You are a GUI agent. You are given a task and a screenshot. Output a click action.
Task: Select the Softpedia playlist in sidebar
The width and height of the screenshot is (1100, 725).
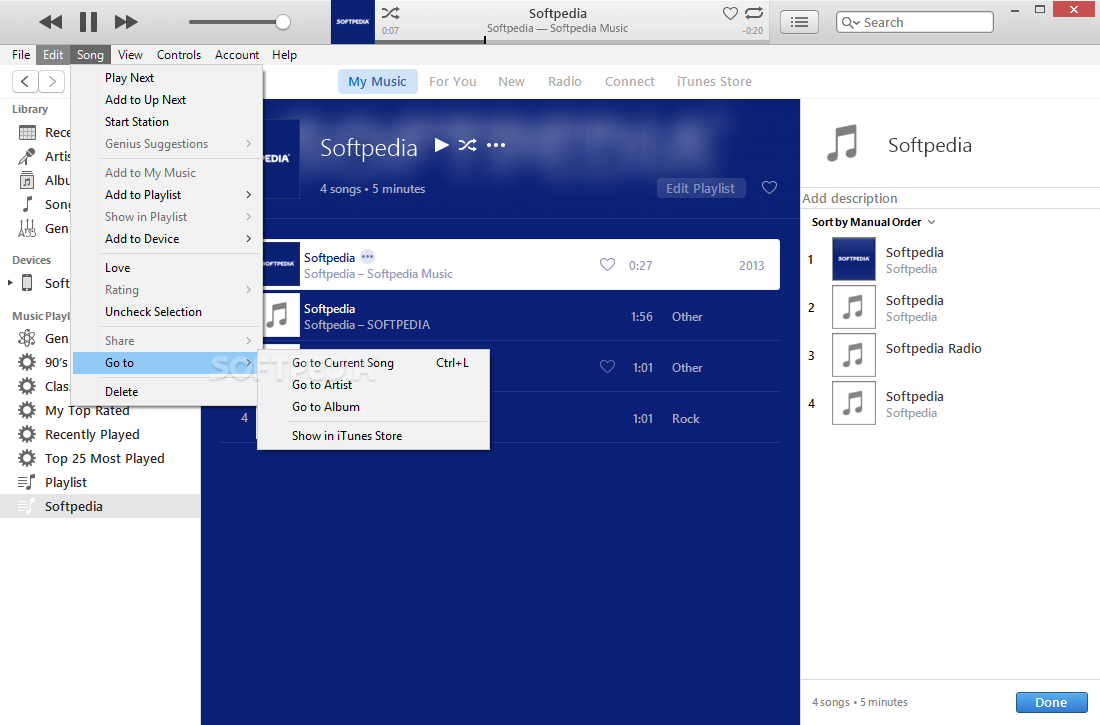coord(100,506)
